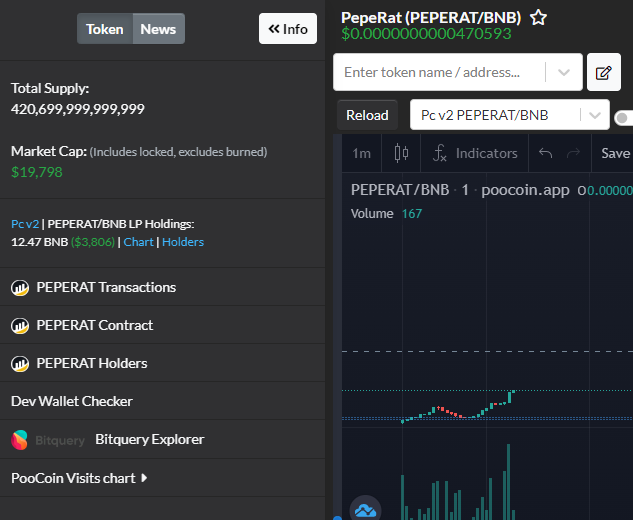Click the BscScan icon for PEPERAT Contract
Image resolution: width=633 pixels, height=520 pixels.
click(x=20, y=326)
